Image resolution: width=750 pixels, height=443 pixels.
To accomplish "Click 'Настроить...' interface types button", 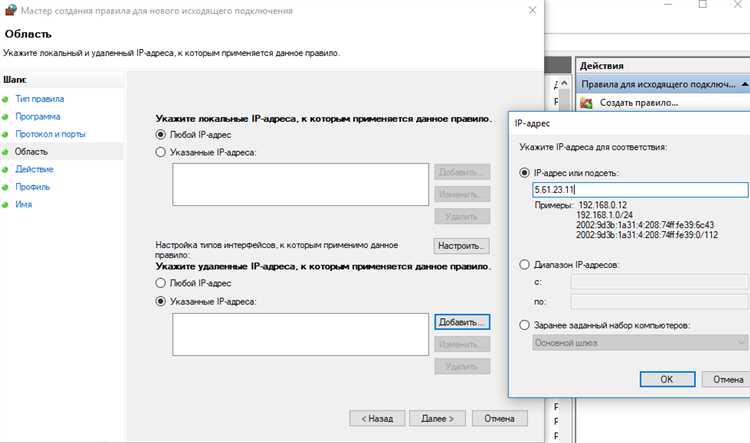I will [x=462, y=246].
